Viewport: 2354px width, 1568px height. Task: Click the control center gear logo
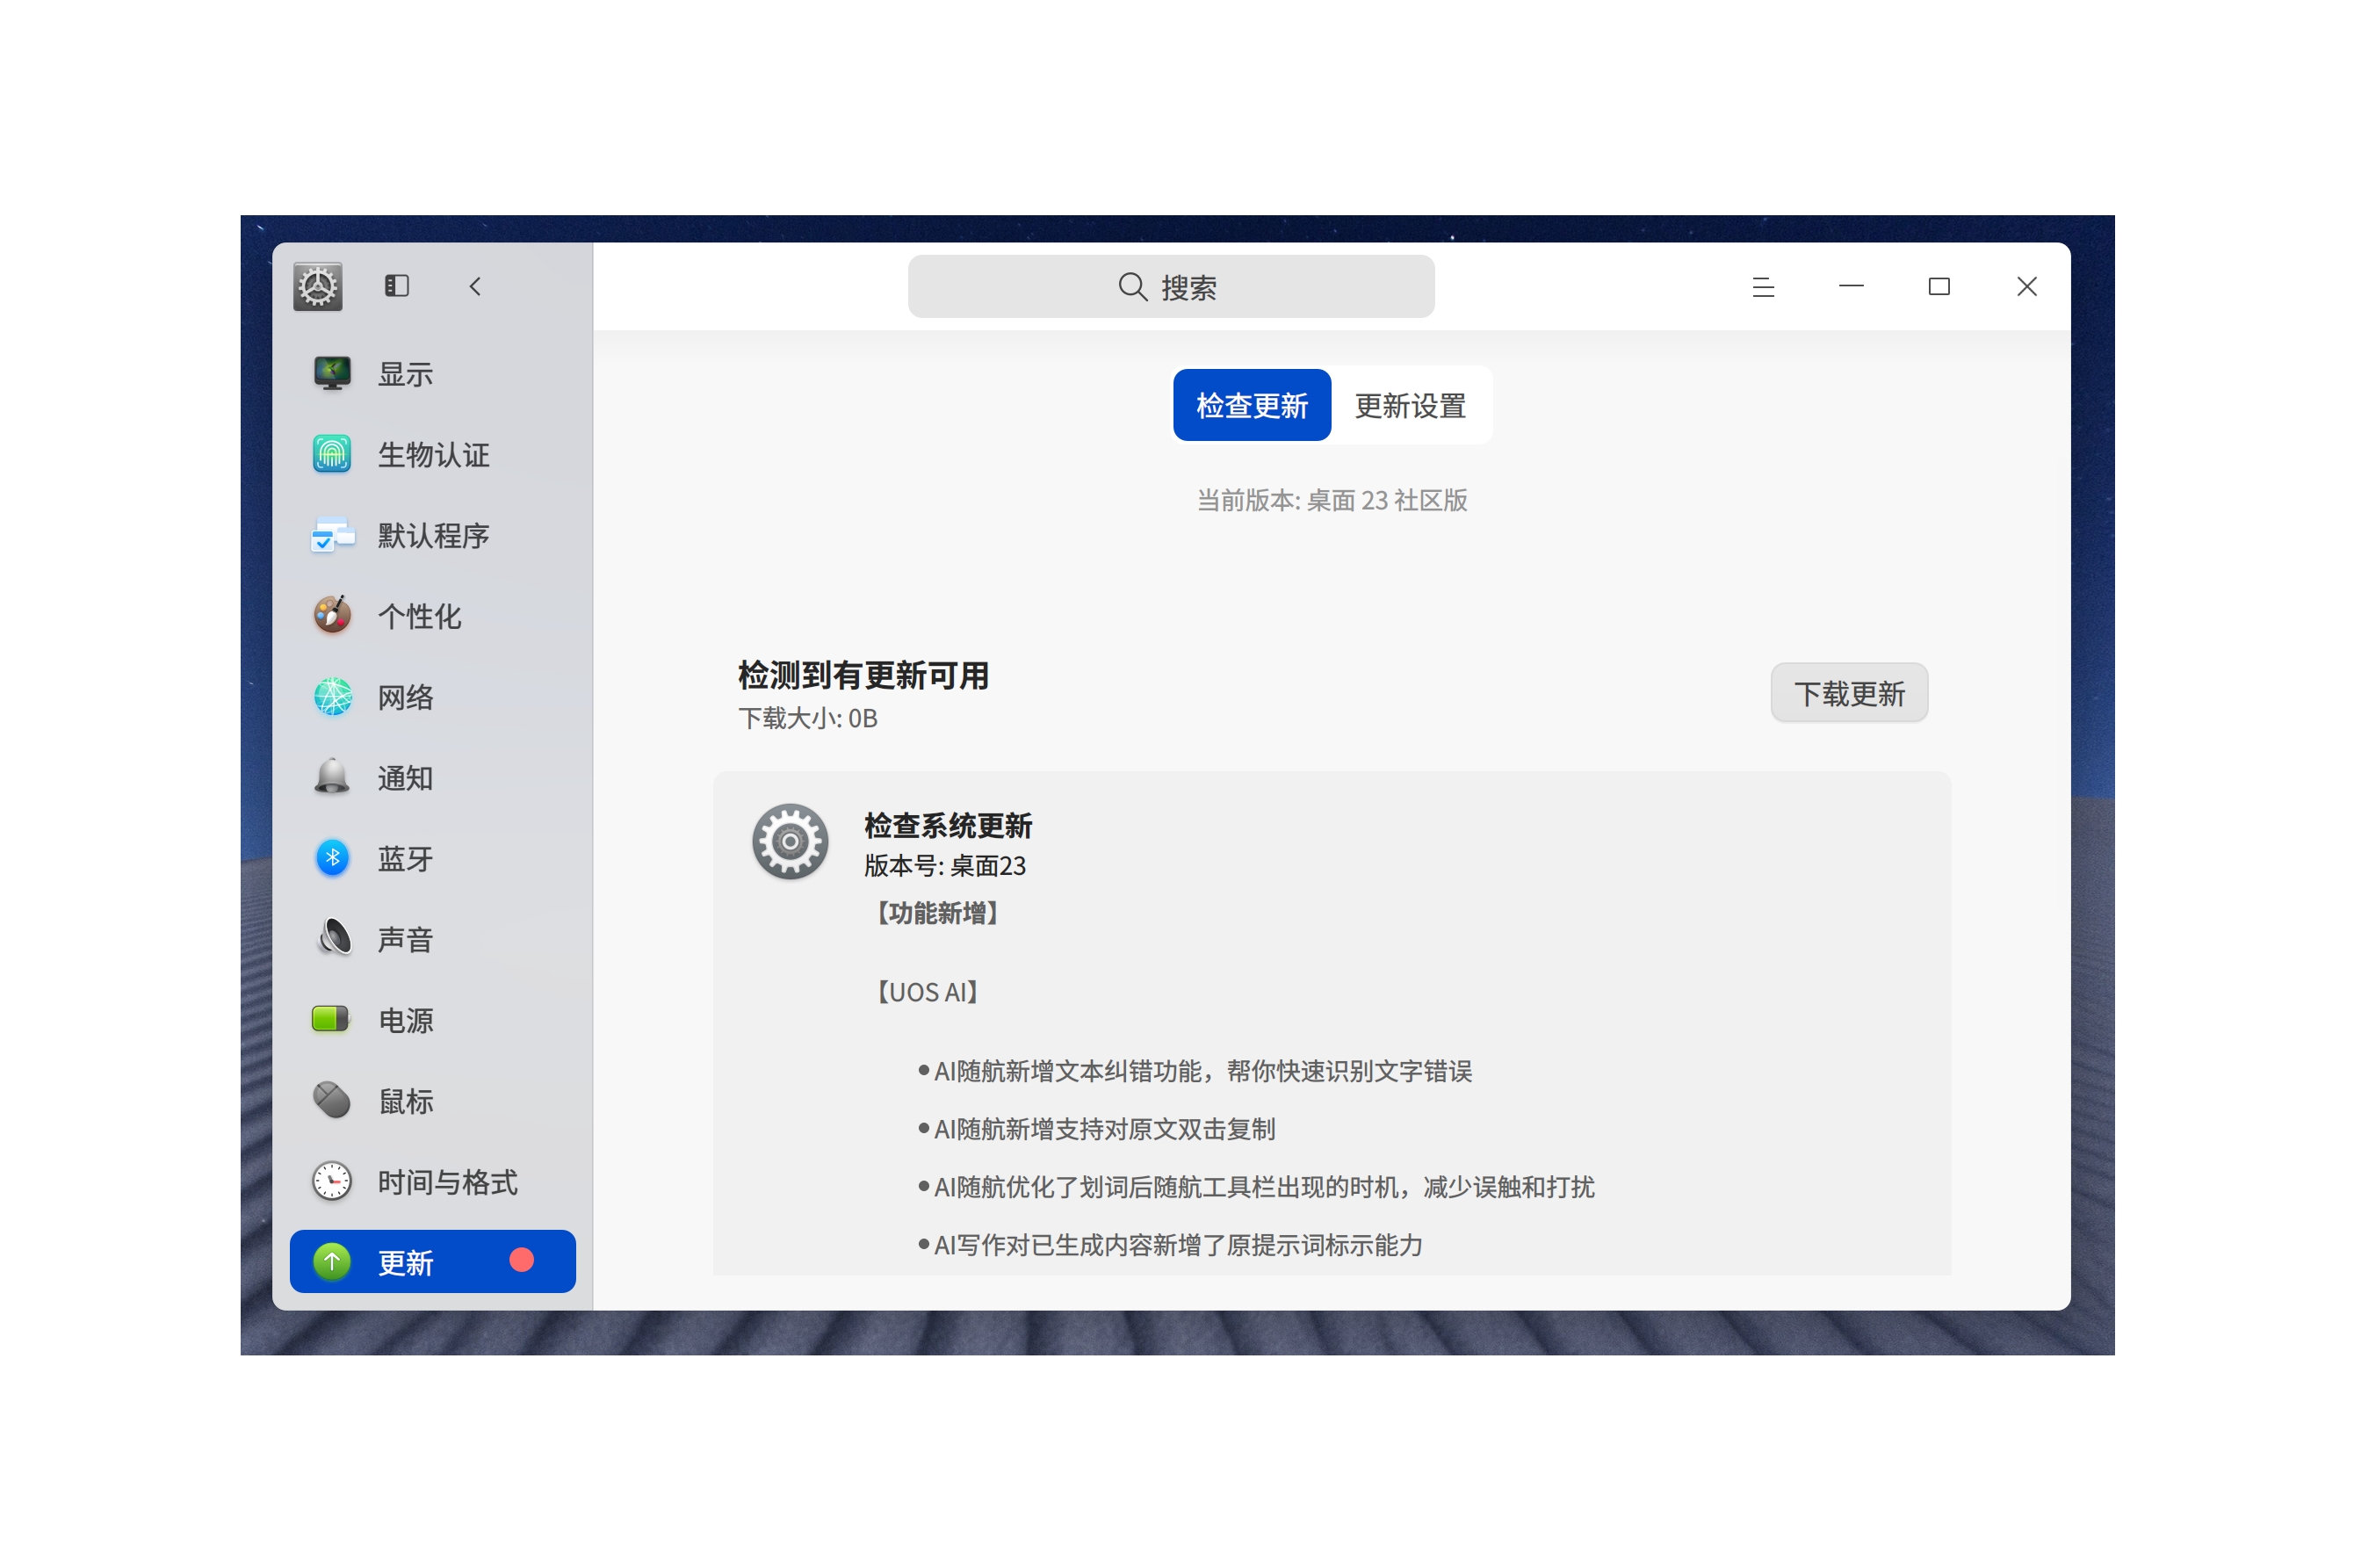(x=317, y=286)
